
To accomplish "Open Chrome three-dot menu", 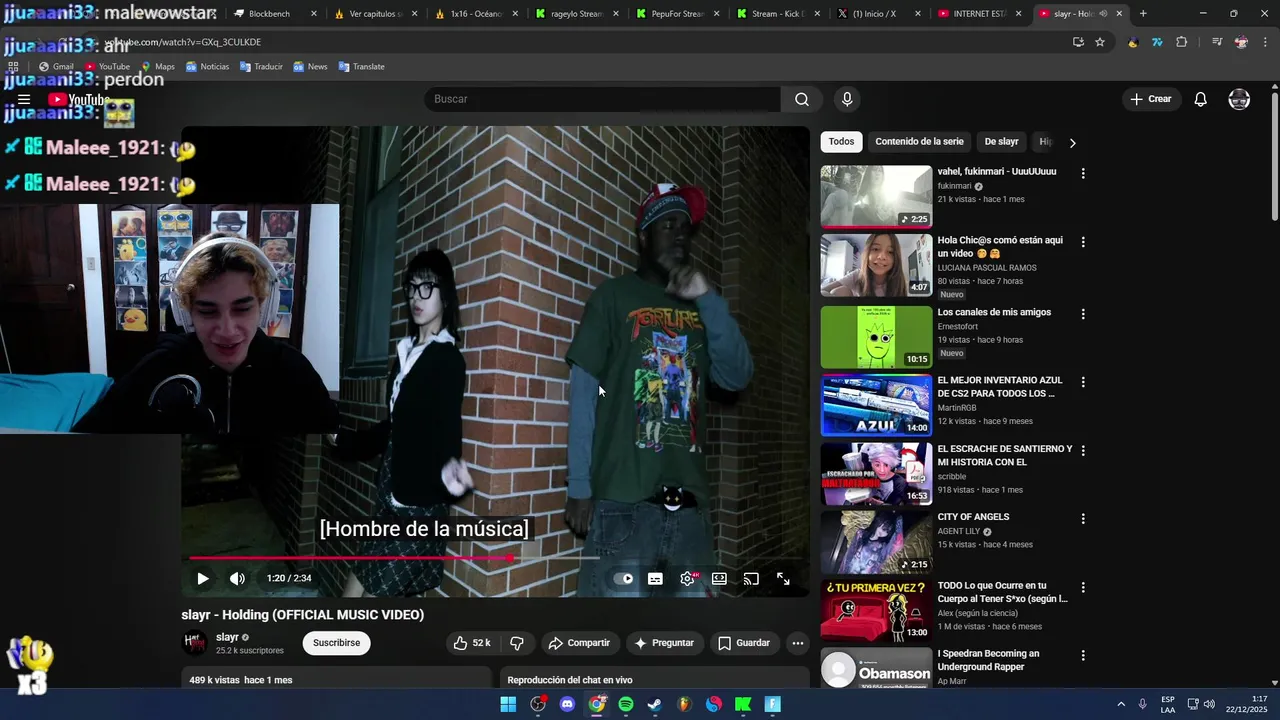I will (x=1265, y=42).
